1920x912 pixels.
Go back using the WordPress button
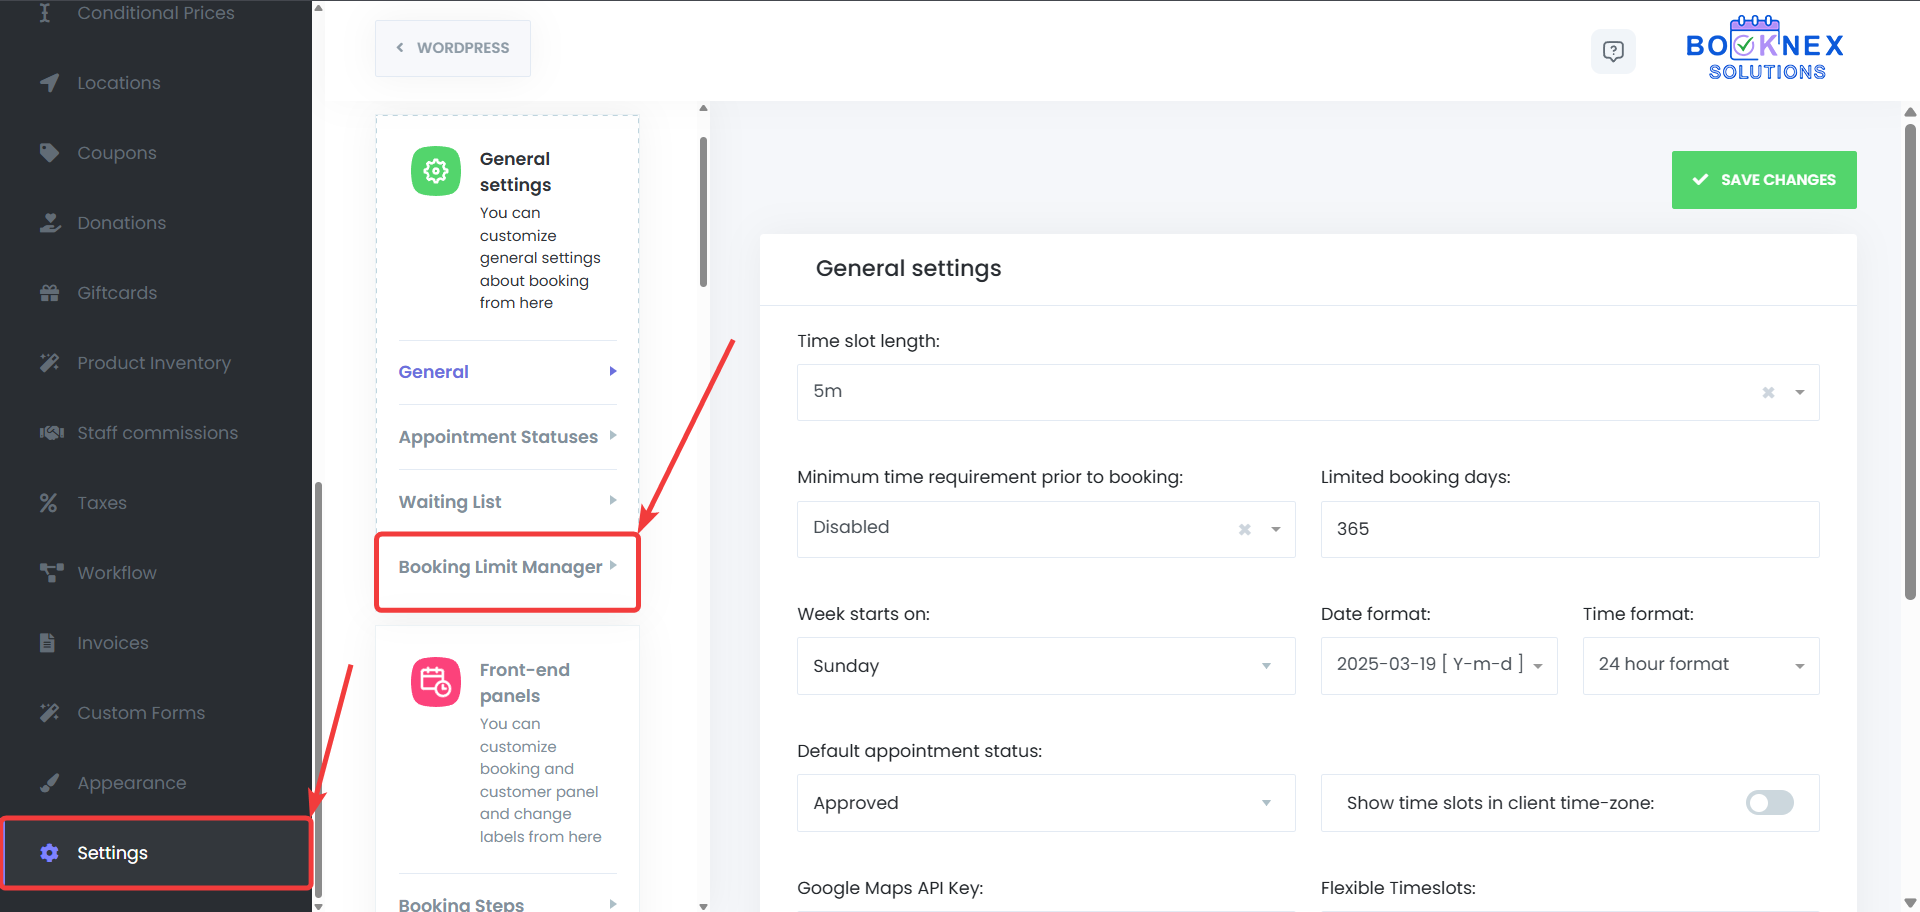tap(452, 47)
